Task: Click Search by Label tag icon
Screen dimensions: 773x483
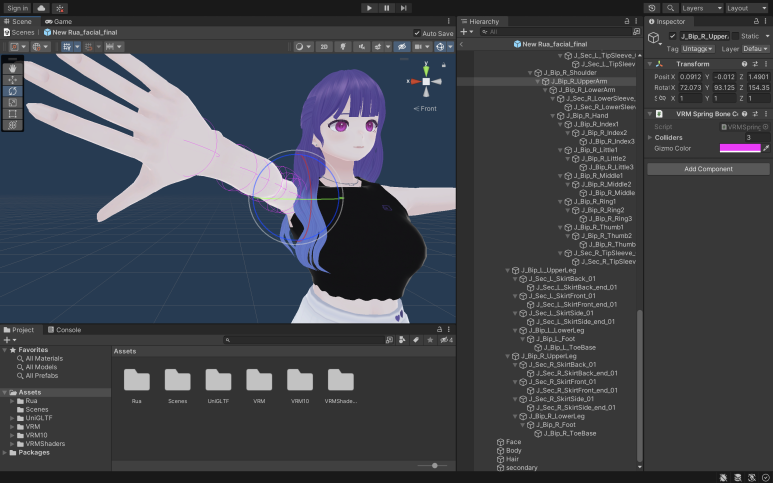Action: click(x=416, y=340)
